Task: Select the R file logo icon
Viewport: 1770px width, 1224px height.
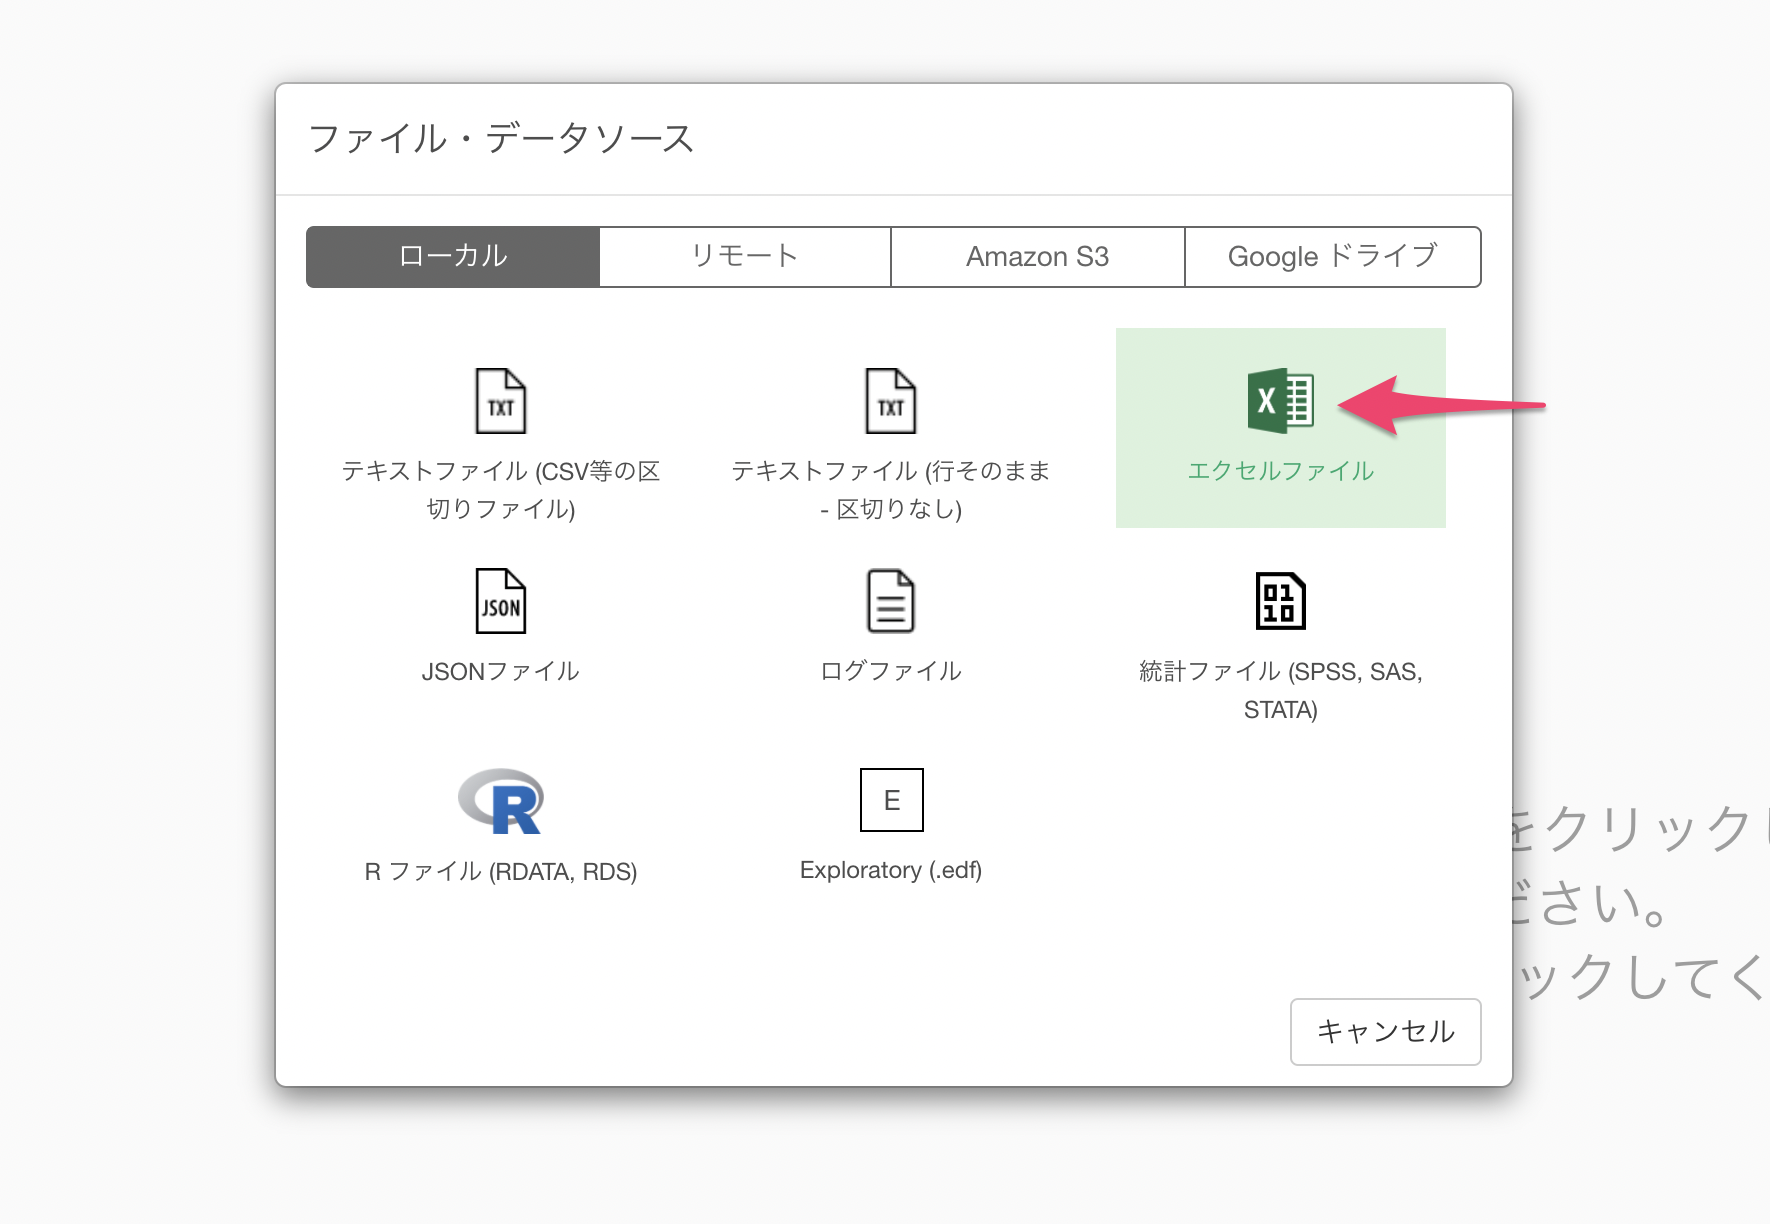Action: pyautogui.click(x=500, y=801)
